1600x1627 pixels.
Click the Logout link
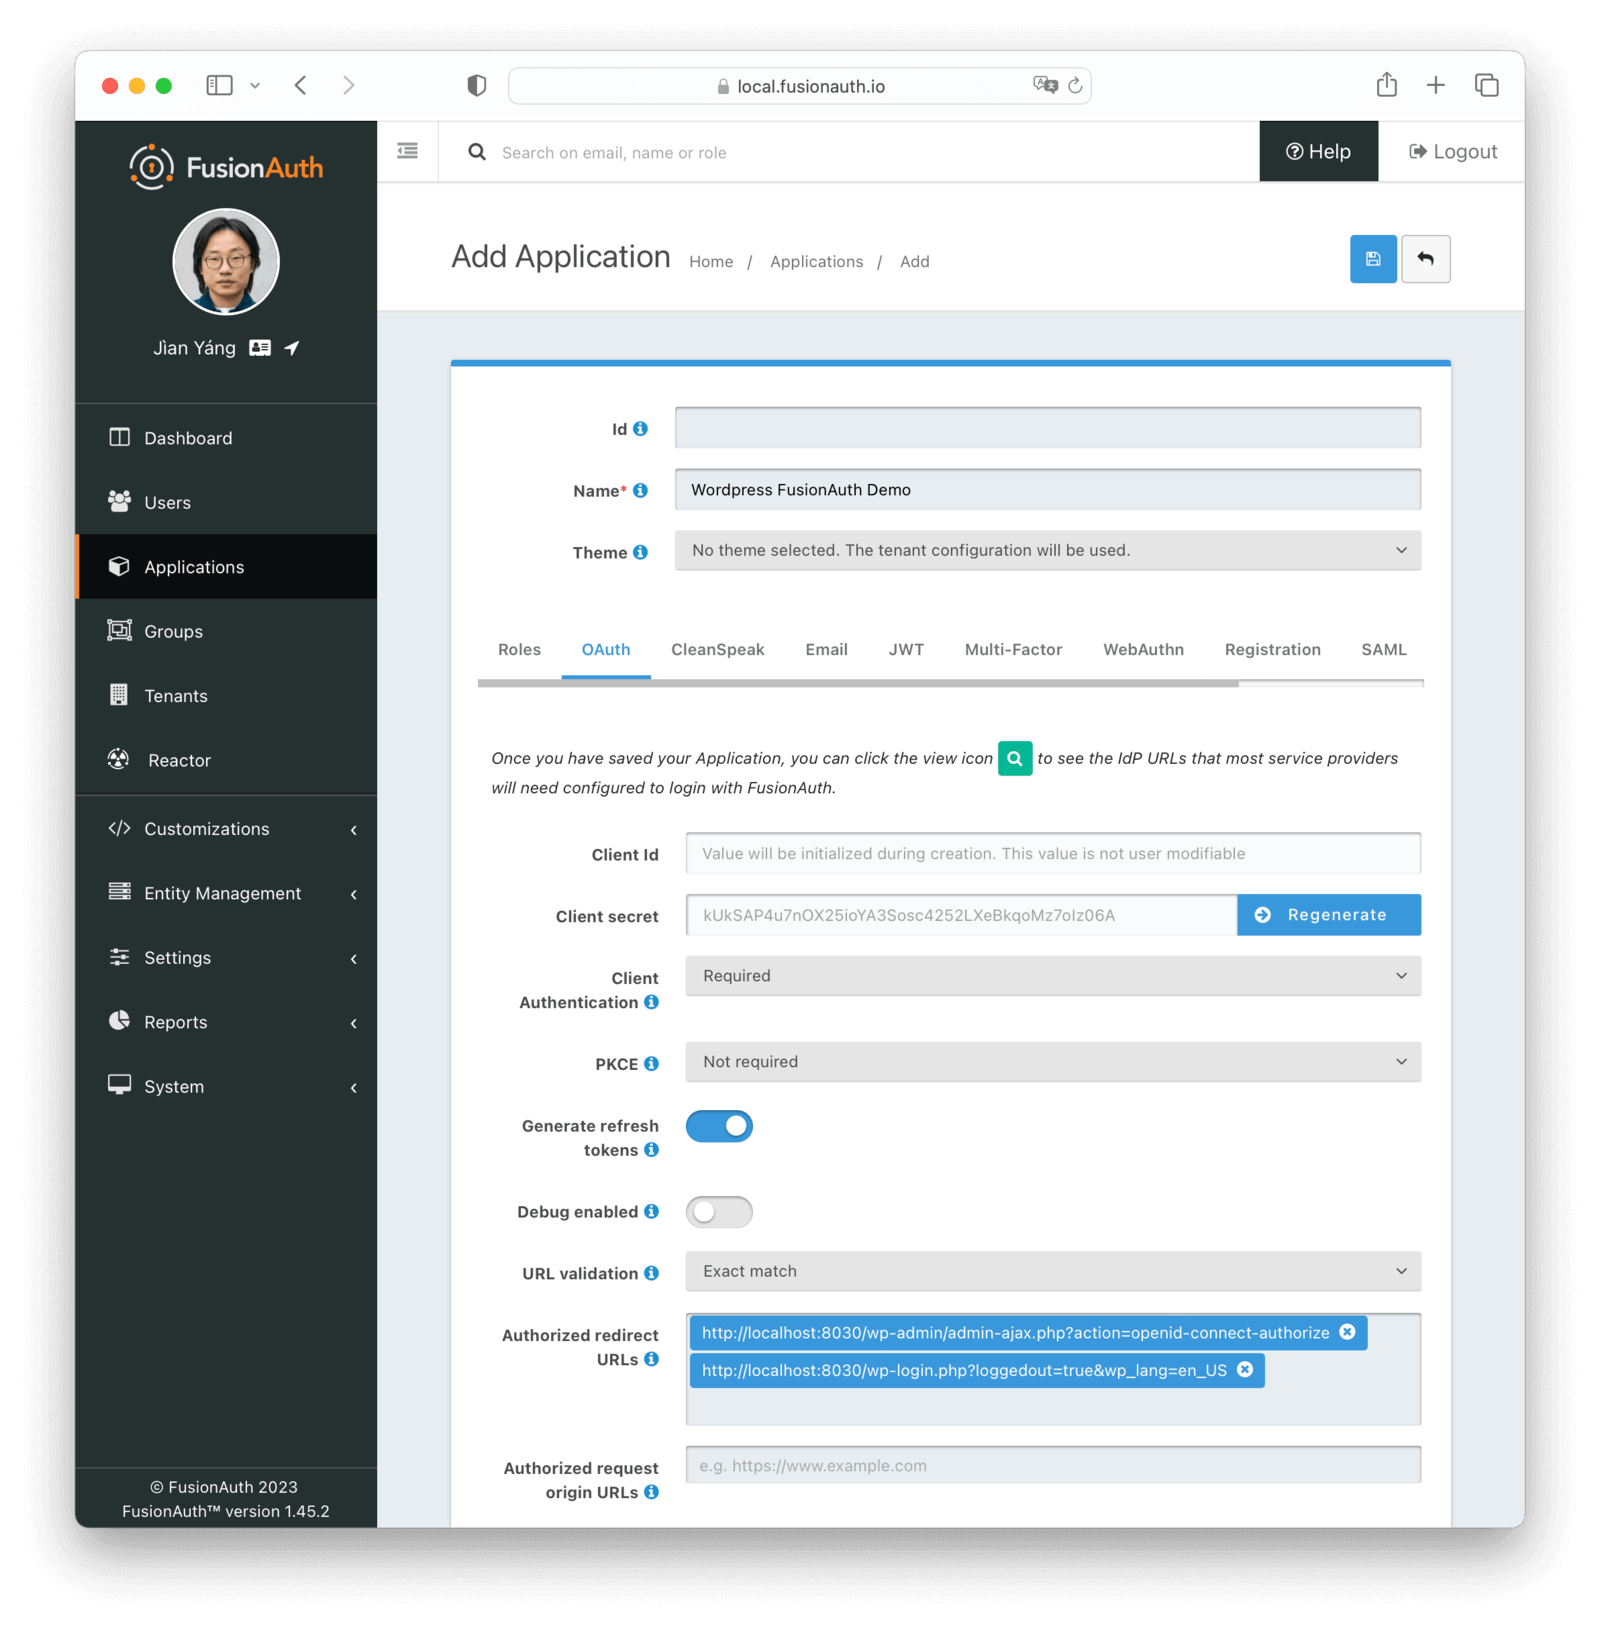pyautogui.click(x=1452, y=151)
